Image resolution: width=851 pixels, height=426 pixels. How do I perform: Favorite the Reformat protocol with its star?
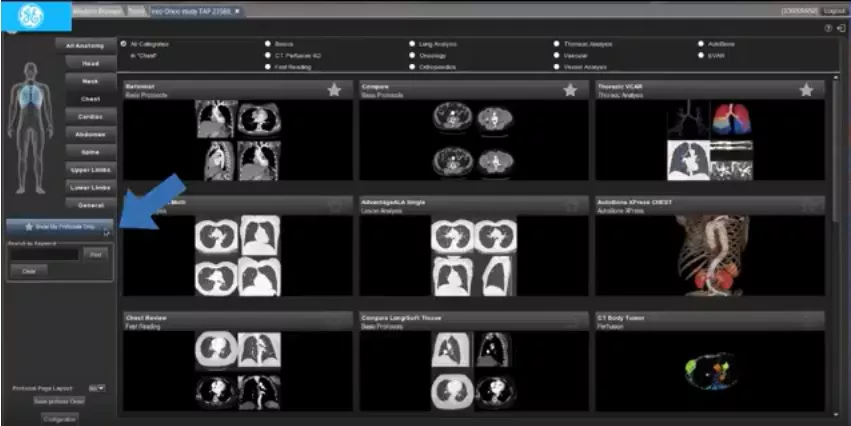point(334,90)
